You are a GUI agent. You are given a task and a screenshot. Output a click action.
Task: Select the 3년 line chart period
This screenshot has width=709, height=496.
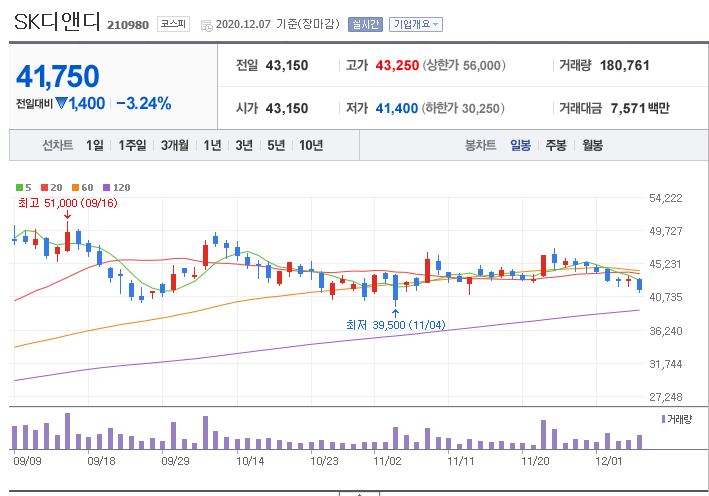(244, 145)
